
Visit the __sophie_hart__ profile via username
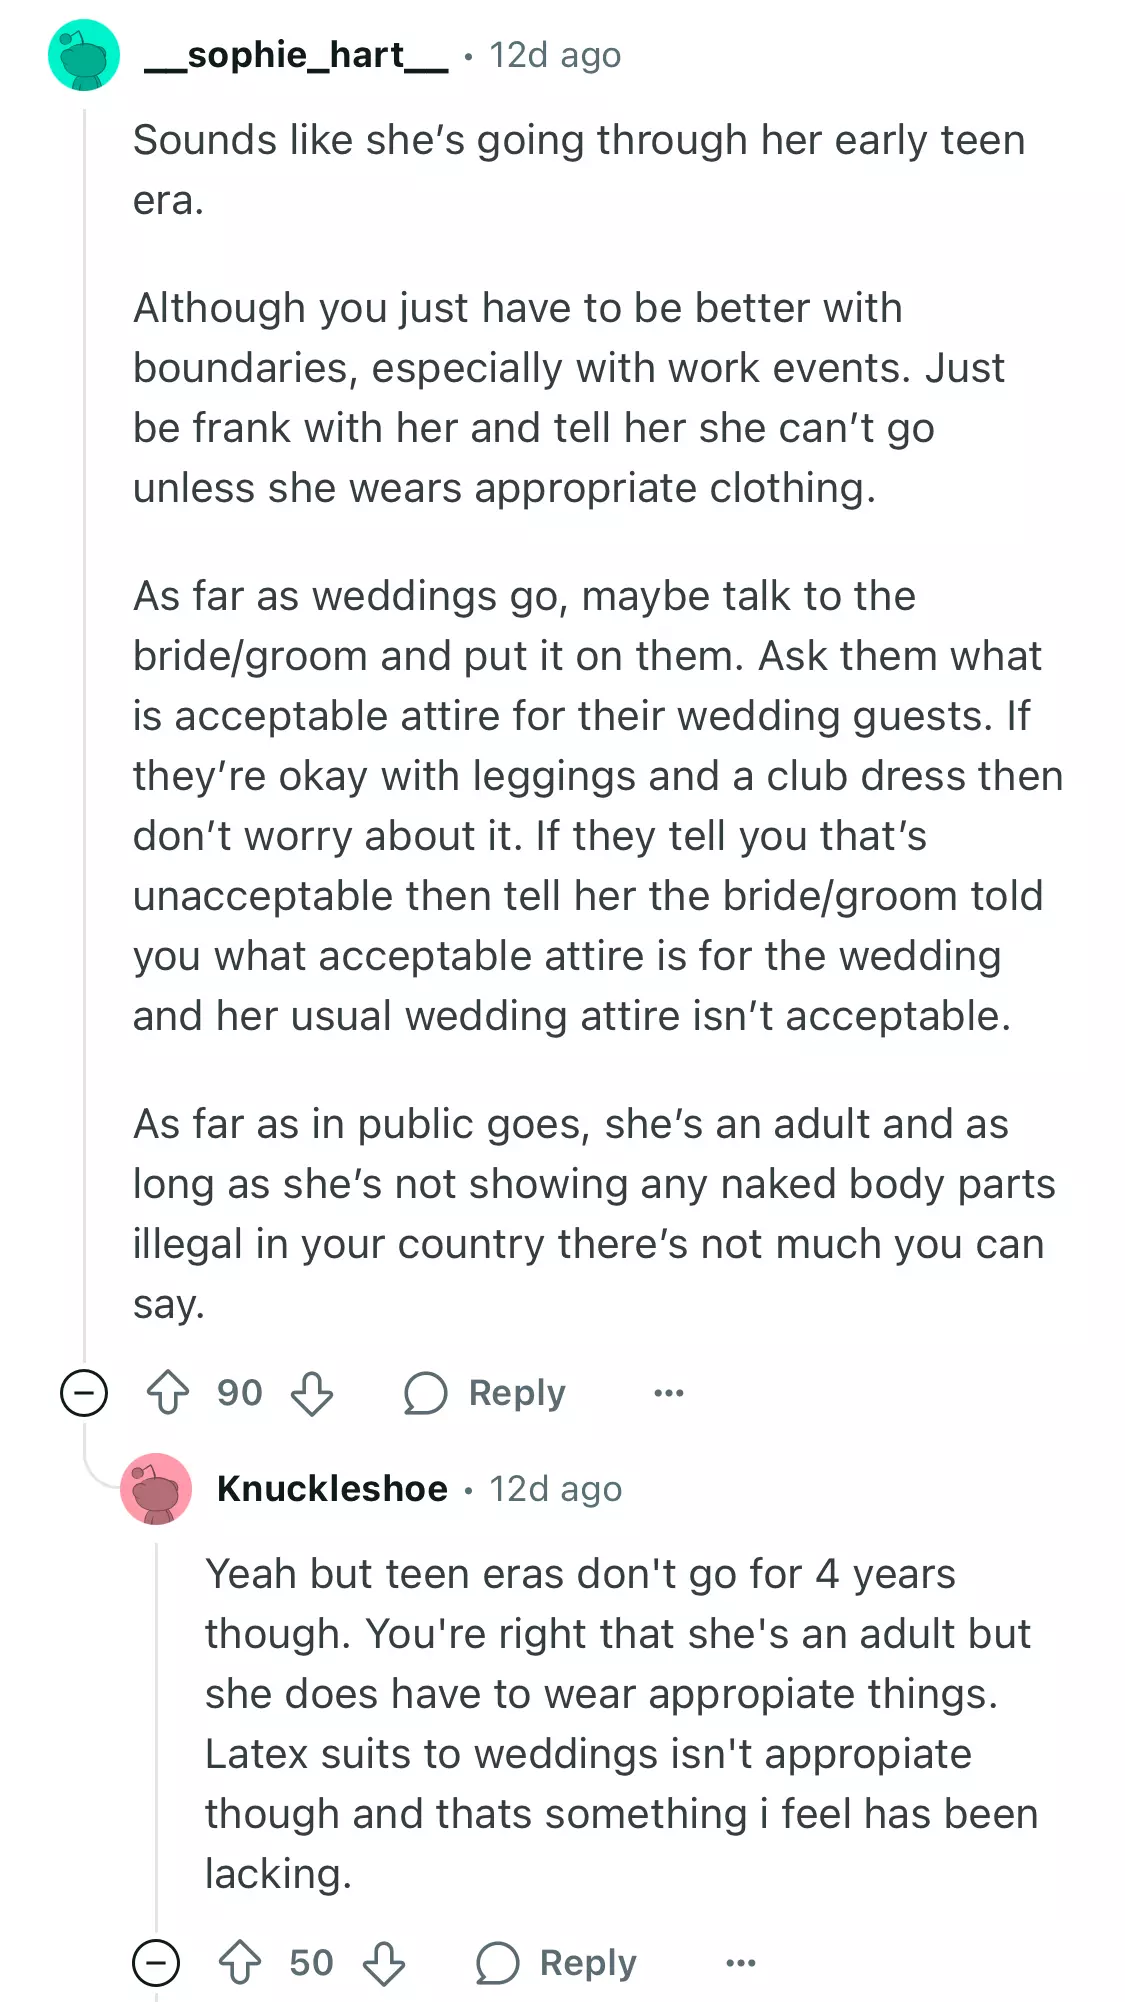[x=296, y=55]
